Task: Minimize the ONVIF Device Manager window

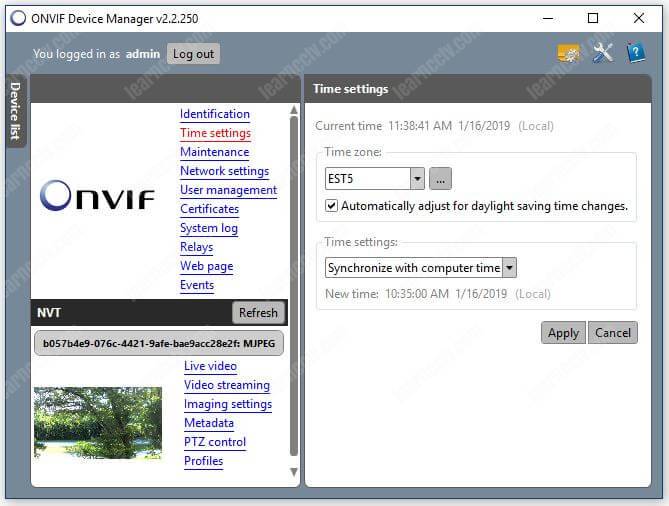Action: [x=548, y=18]
